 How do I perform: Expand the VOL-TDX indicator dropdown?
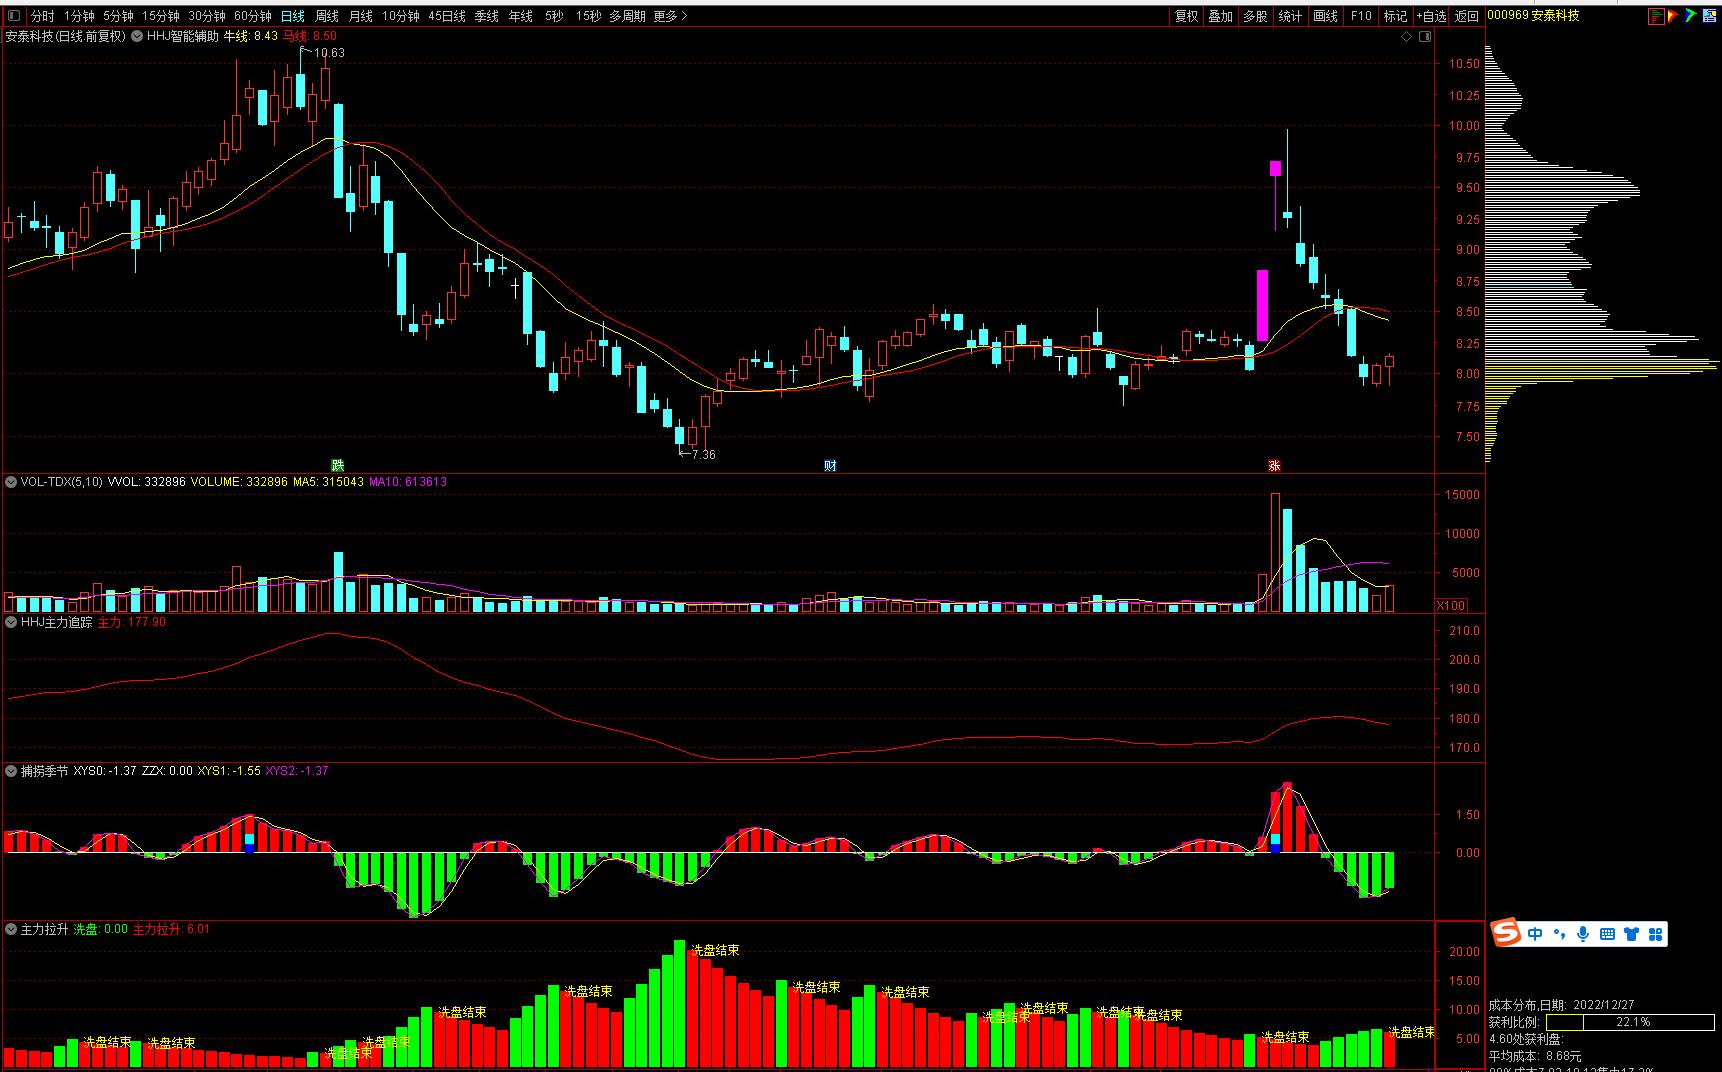coord(11,482)
